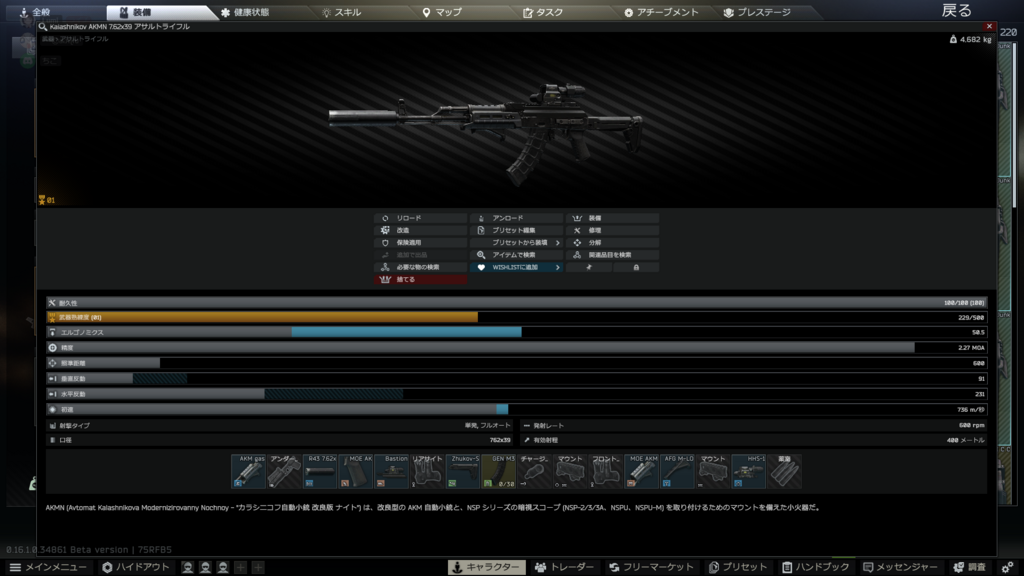Click the 4.682 kg weight indicator
The image size is (1024, 576).
[970, 40]
